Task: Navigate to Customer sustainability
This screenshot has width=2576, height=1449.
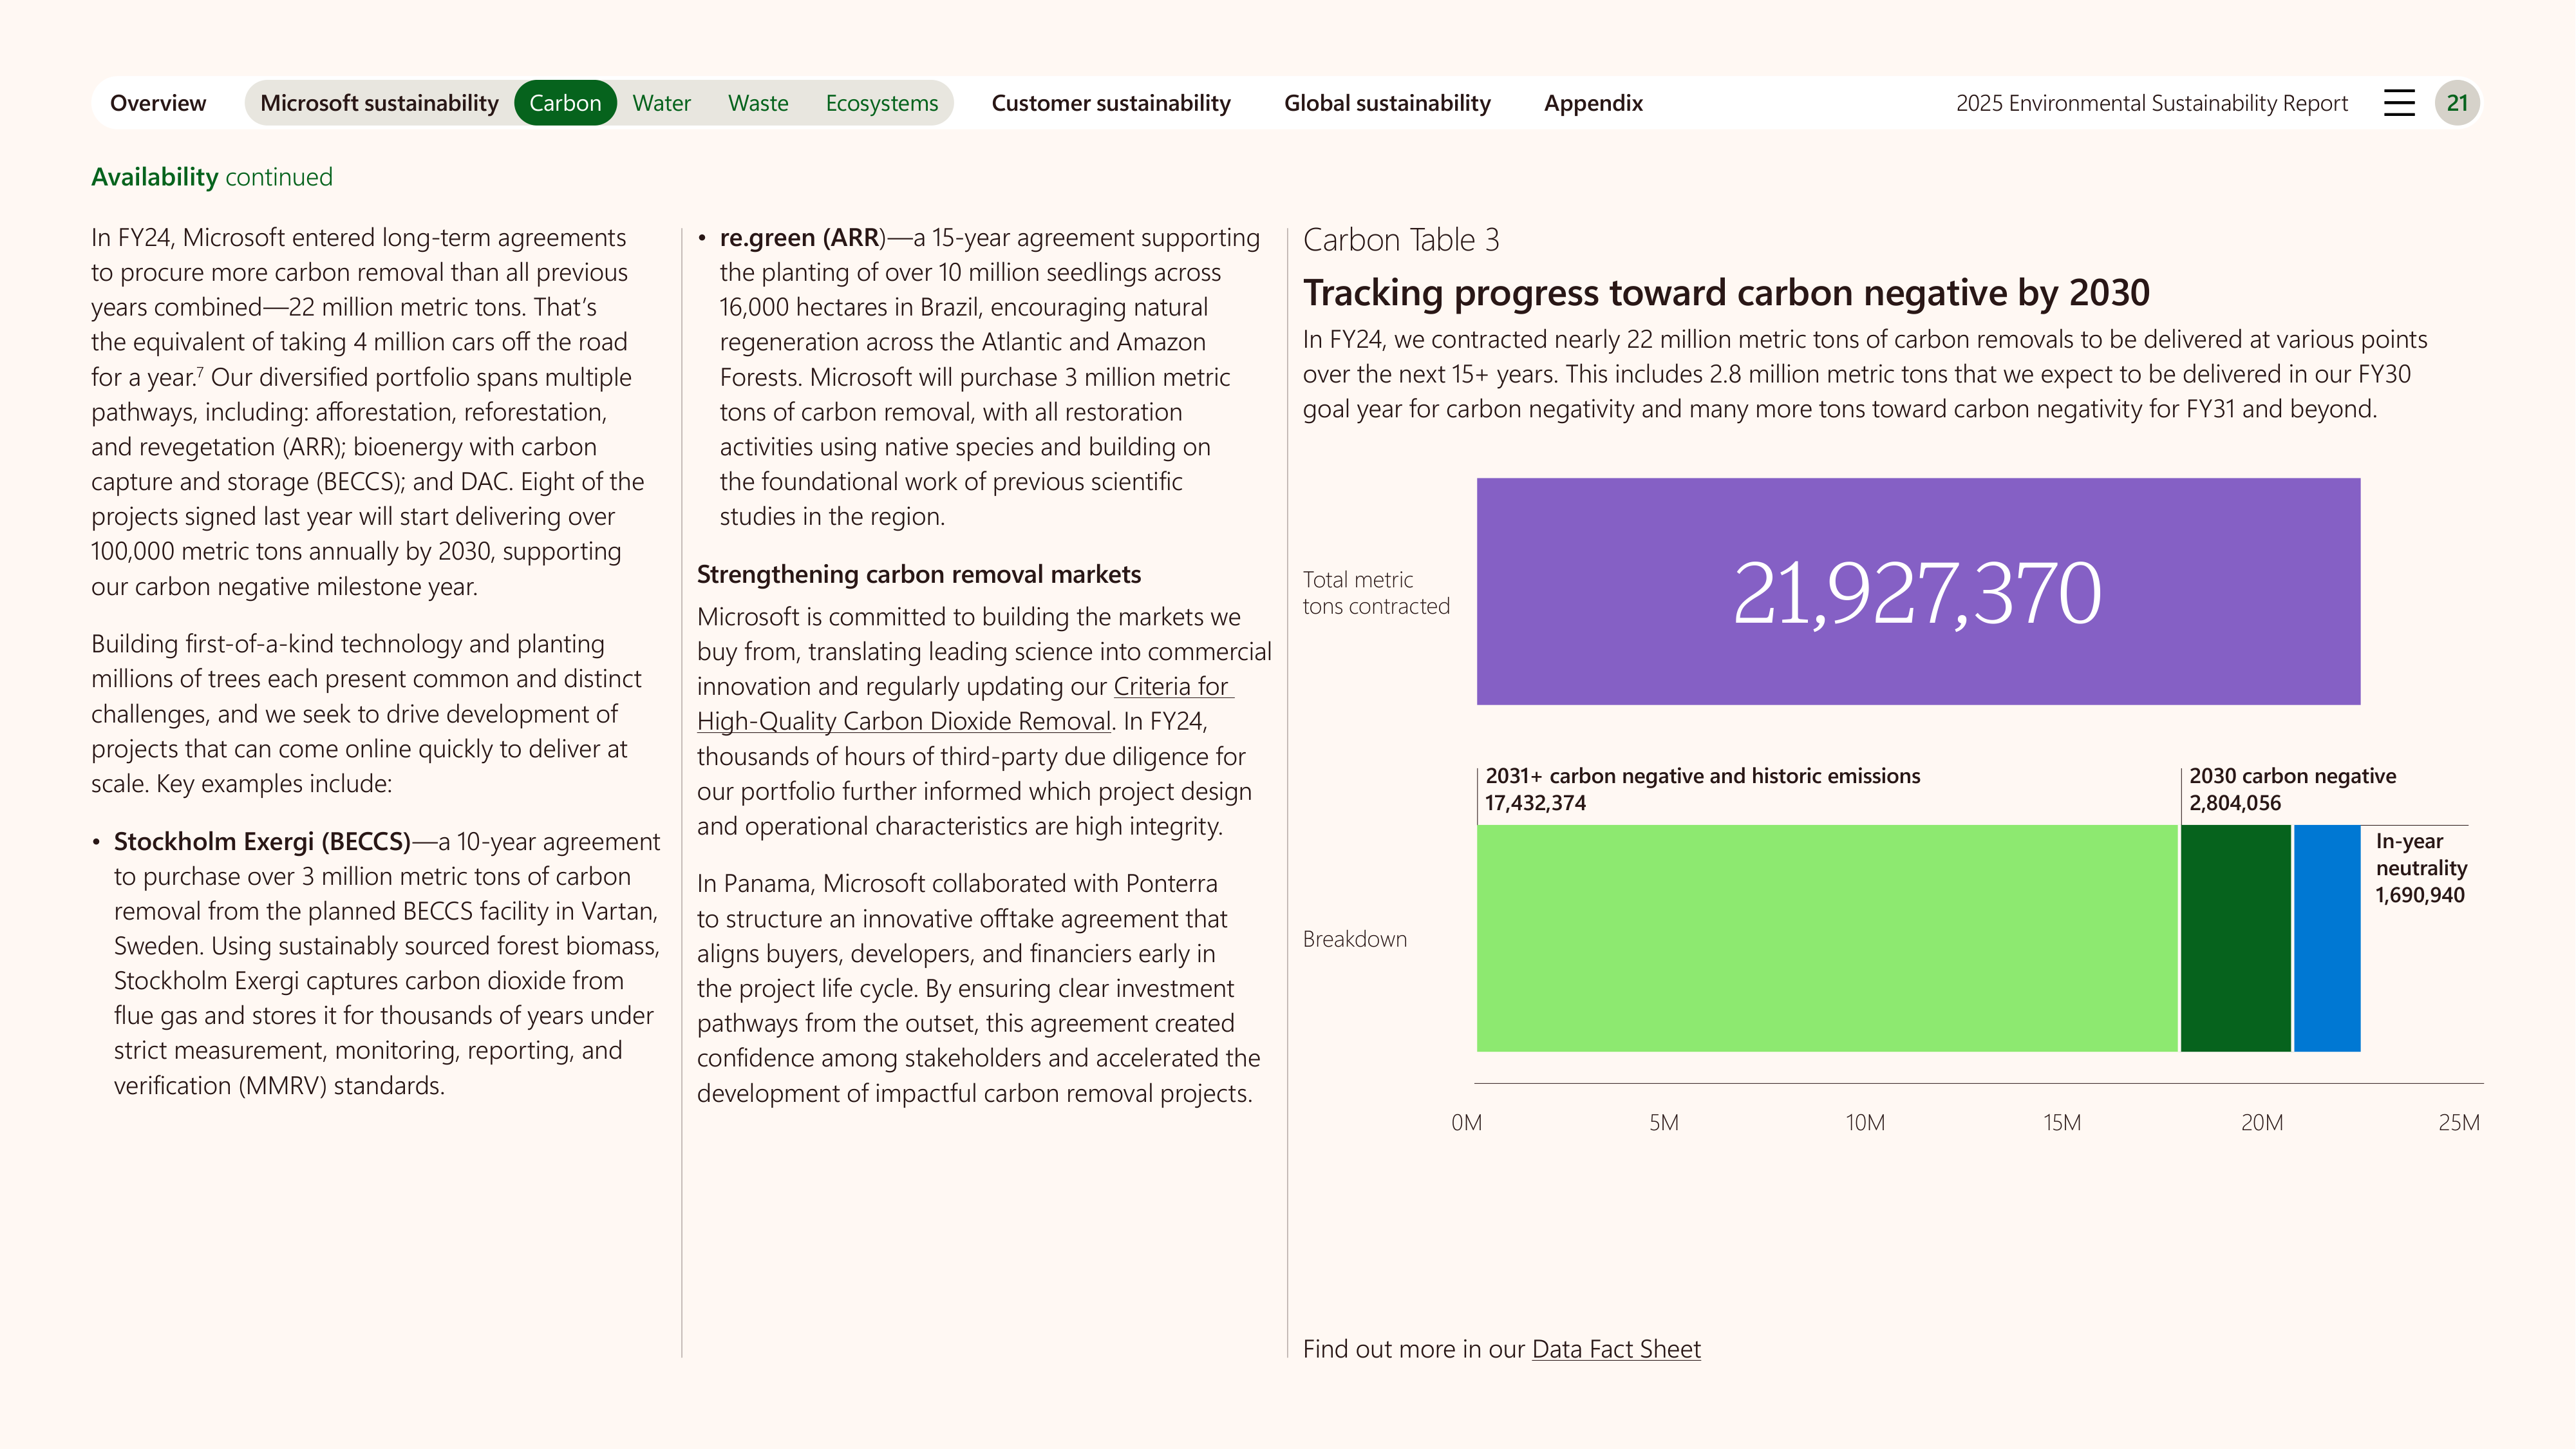Action: (x=1111, y=103)
